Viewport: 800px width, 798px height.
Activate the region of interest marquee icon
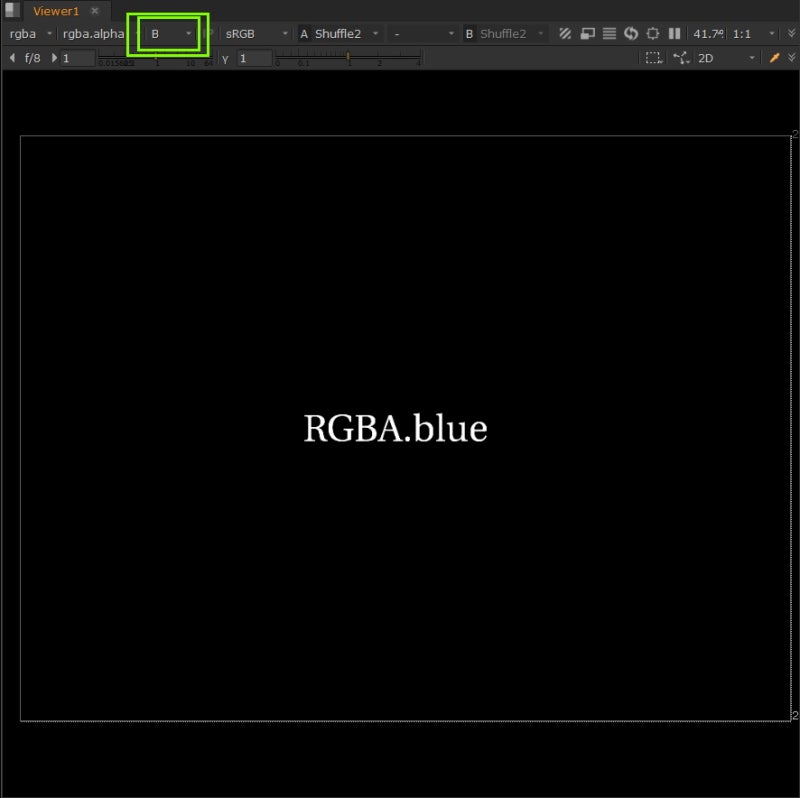coord(653,57)
